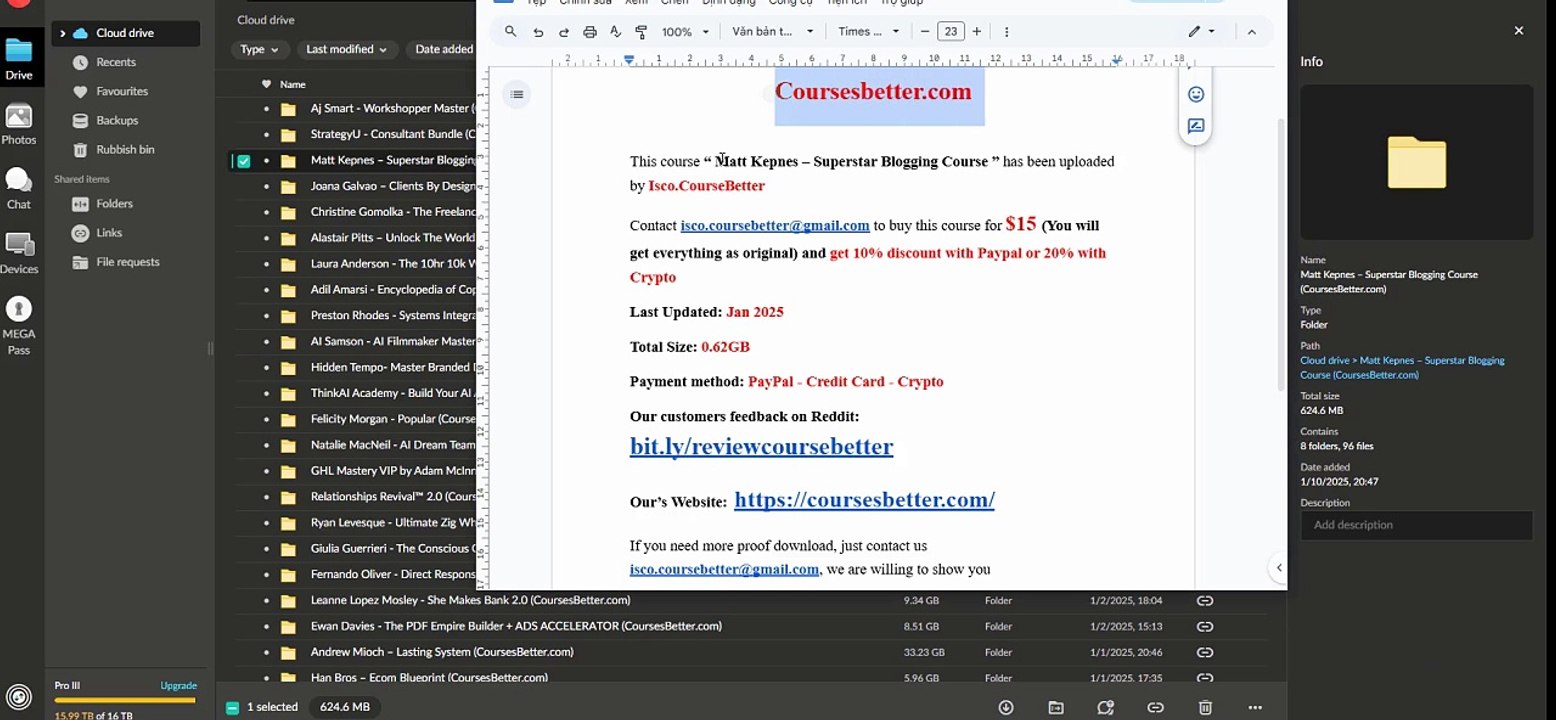This screenshot has height=720, width=1556.
Task: Sort files by the favourite heart column
Action: tap(266, 84)
